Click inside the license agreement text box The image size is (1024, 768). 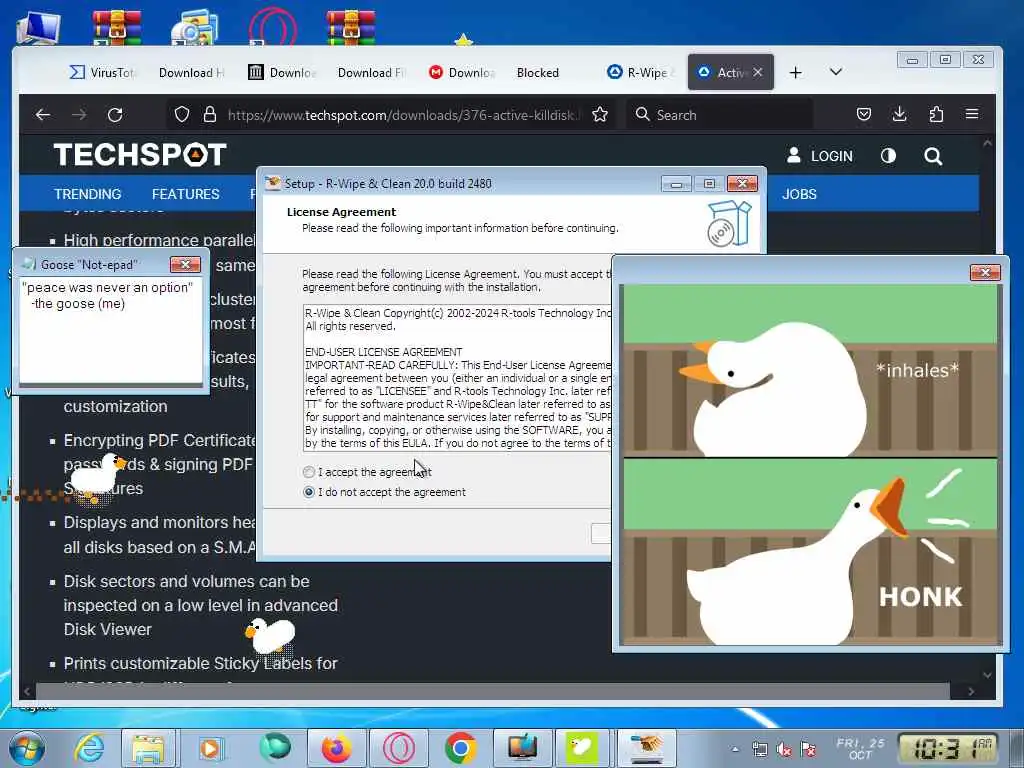457,377
